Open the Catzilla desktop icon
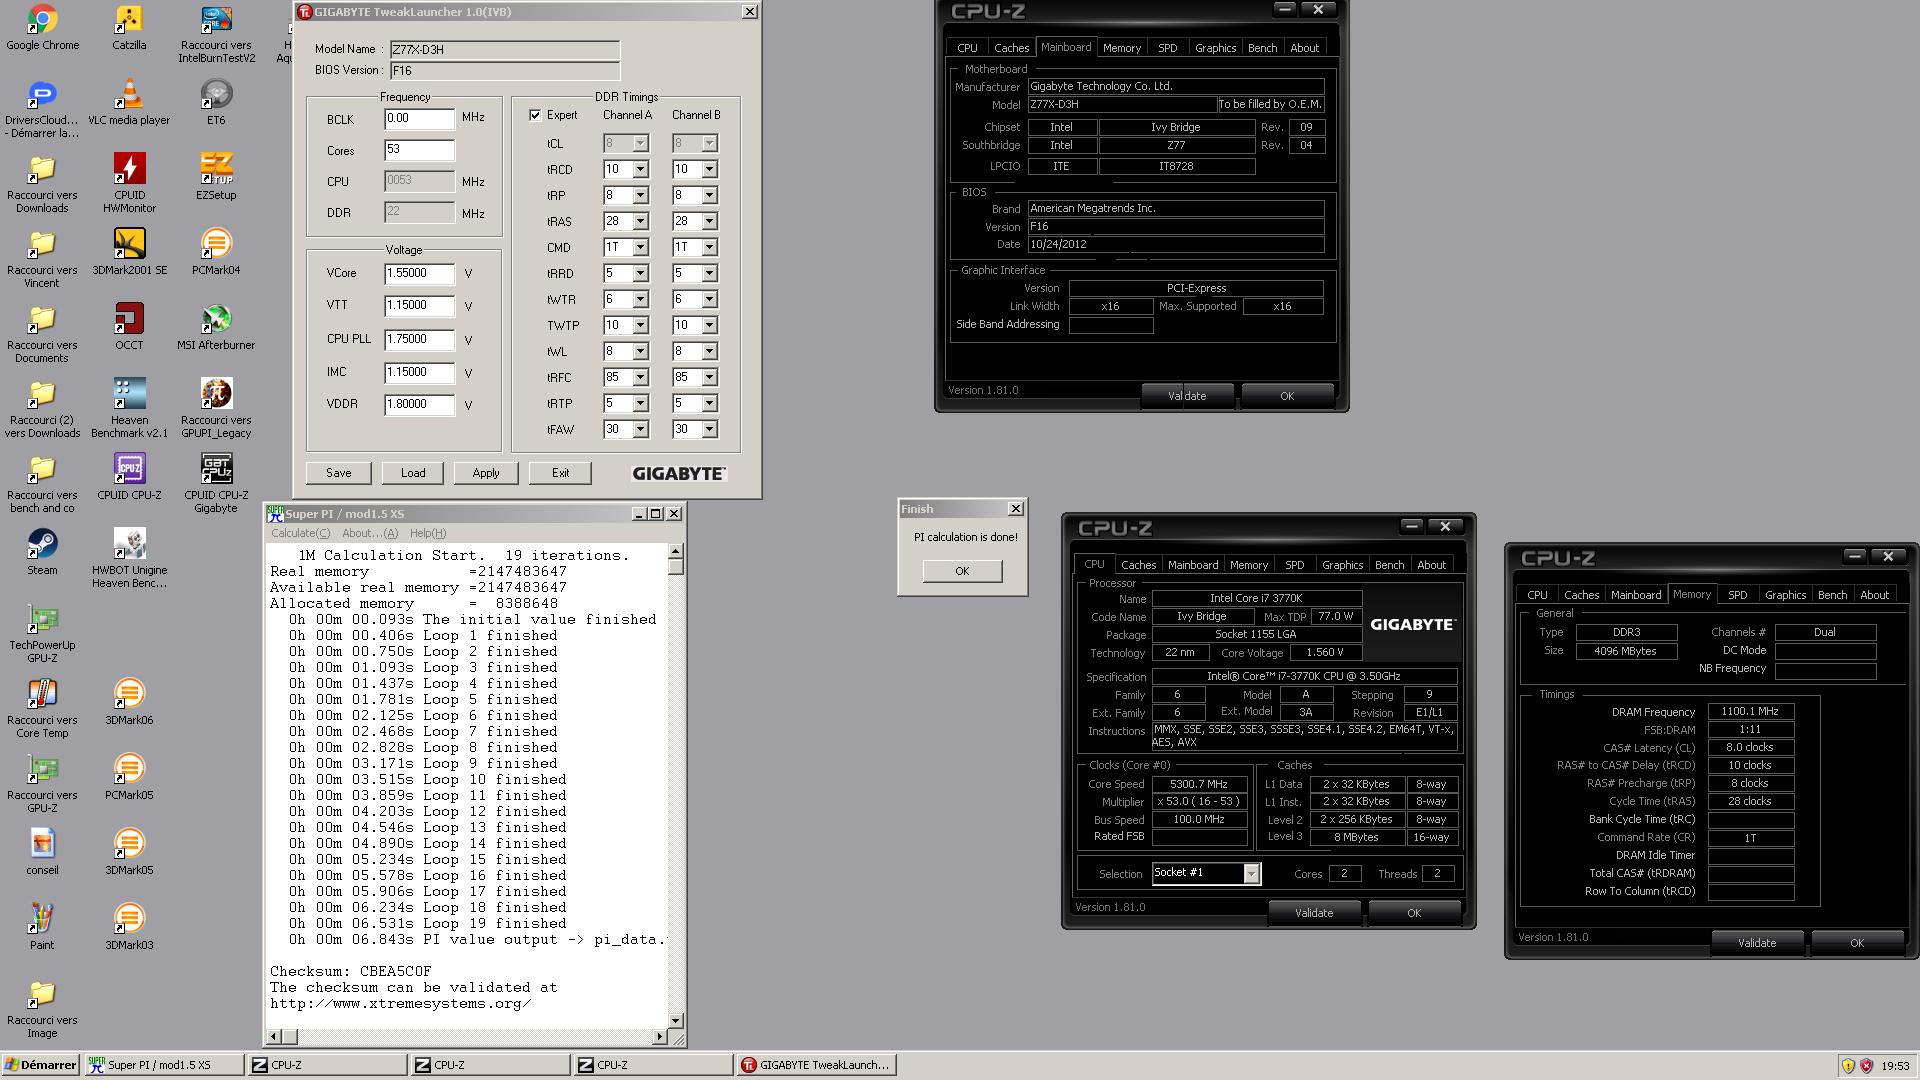Viewport: 1920px width, 1080px height. [x=129, y=27]
